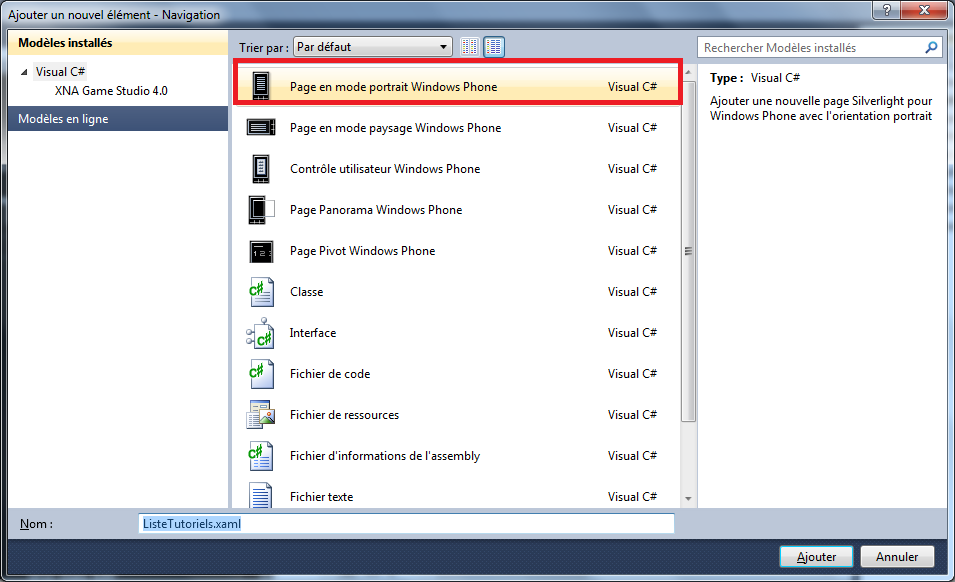Click Visual C# type in Page Pivot row
The width and height of the screenshot is (955, 582).
coord(632,251)
